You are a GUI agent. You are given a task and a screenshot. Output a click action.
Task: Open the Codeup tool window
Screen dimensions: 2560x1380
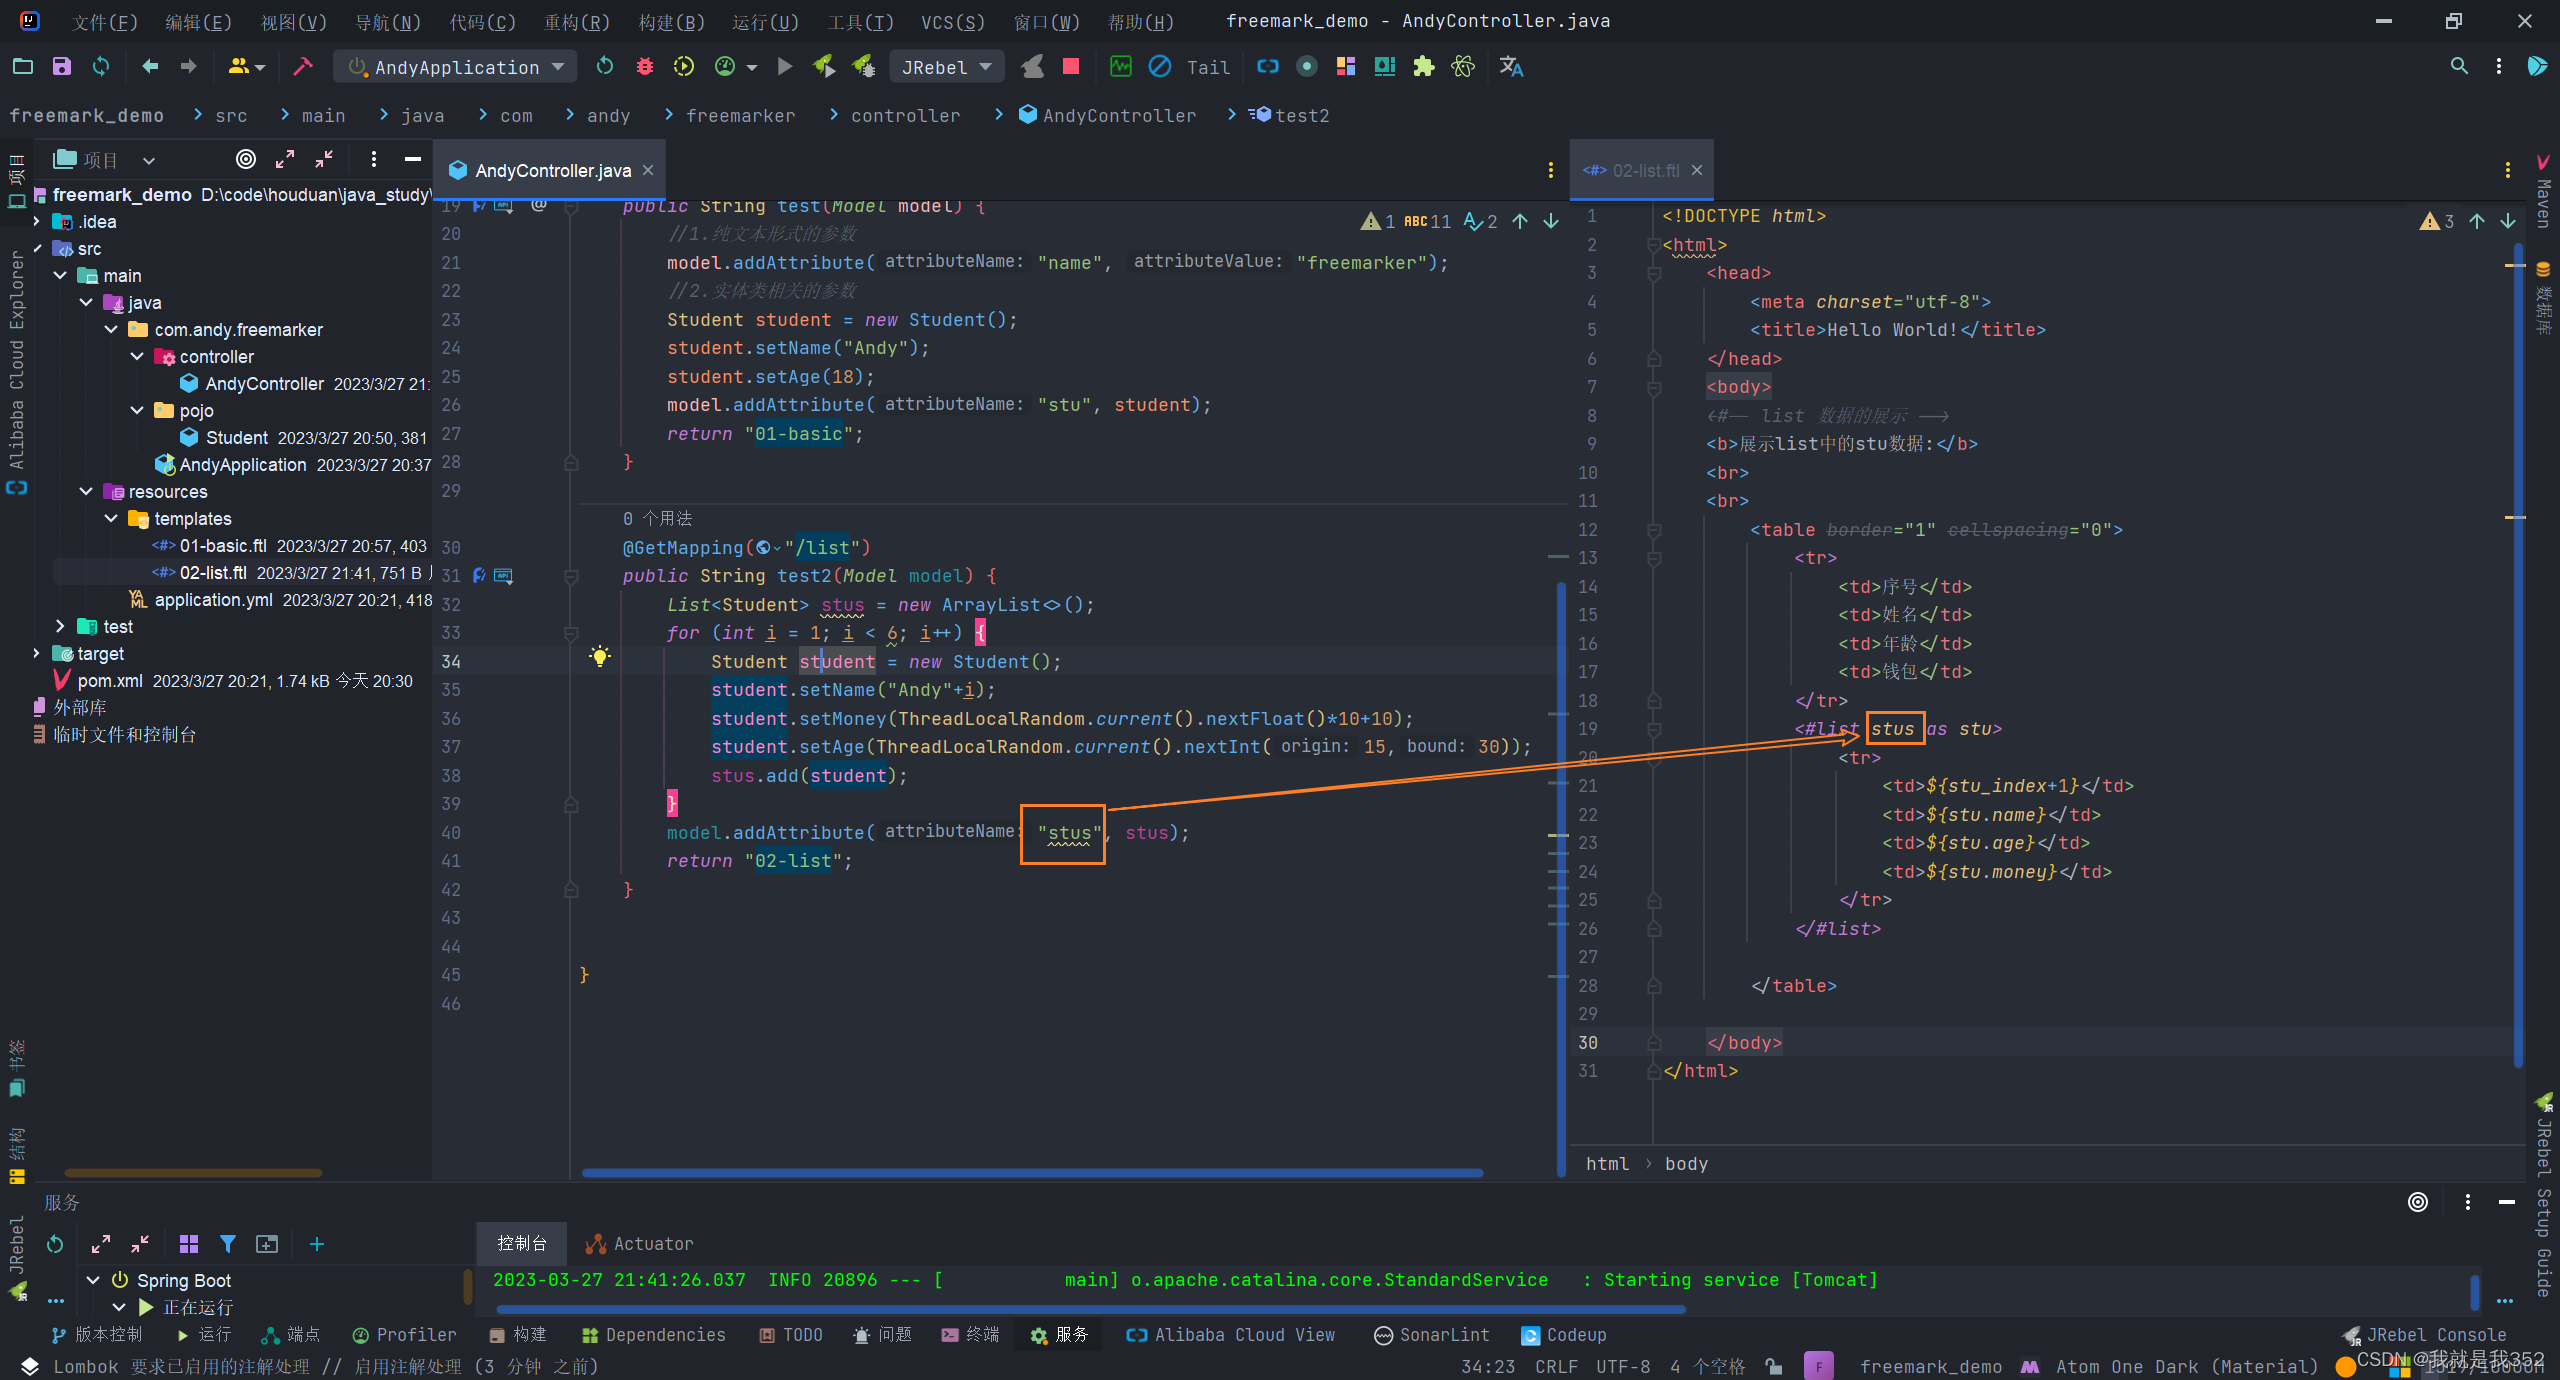pos(1564,1336)
